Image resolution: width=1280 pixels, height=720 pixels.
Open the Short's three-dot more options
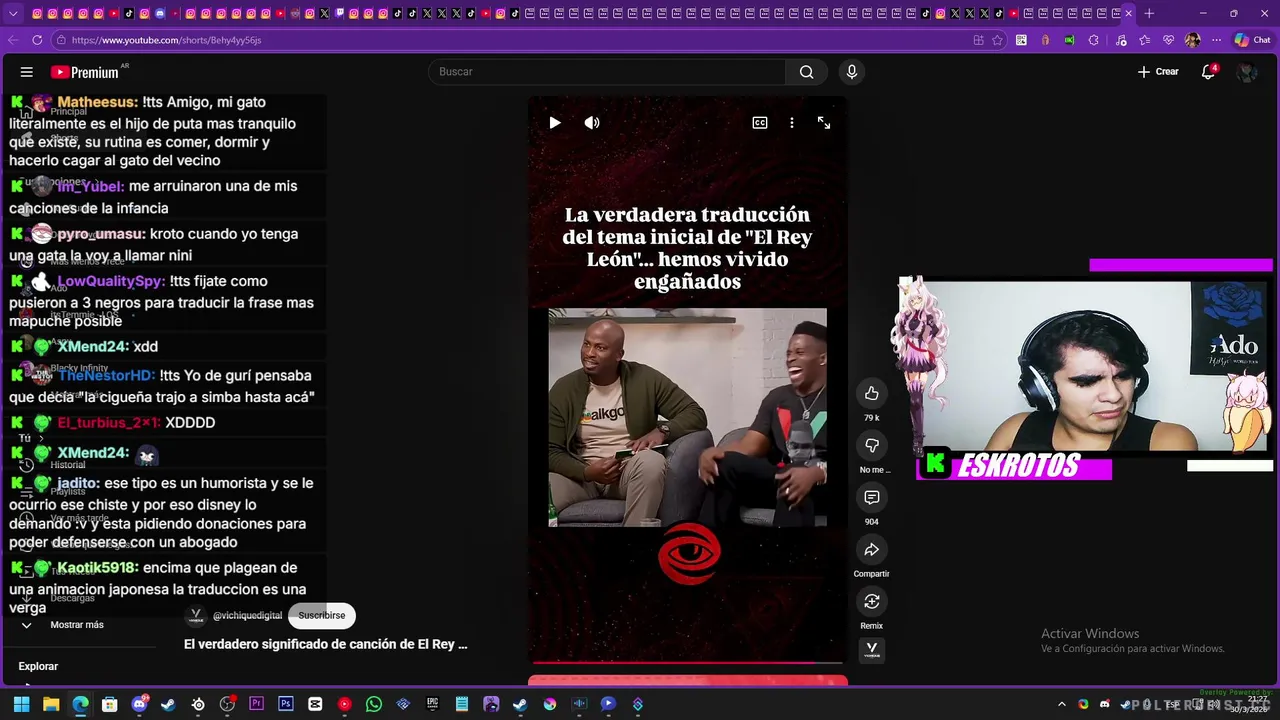tap(792, 122)
